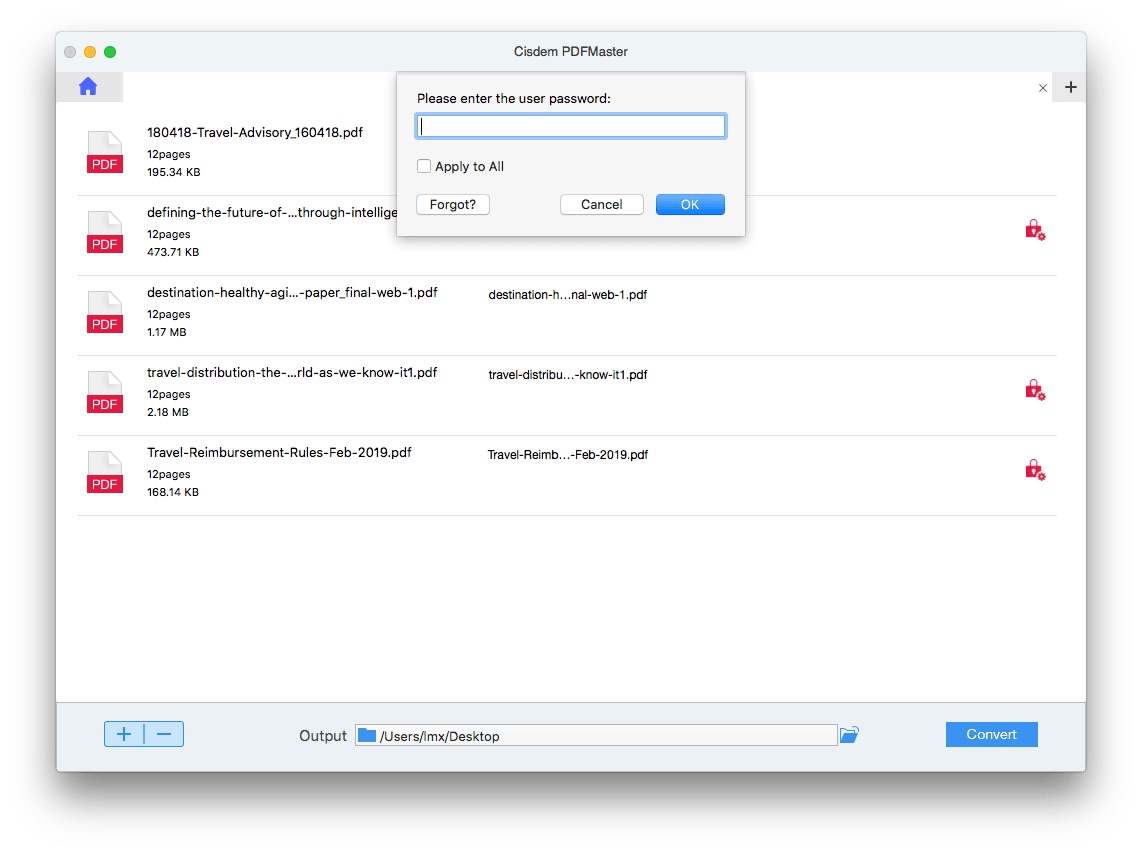The width and height of the screenshot is (1142, 852).
Task: Focus the user password input field
Action: click(570, 127)
